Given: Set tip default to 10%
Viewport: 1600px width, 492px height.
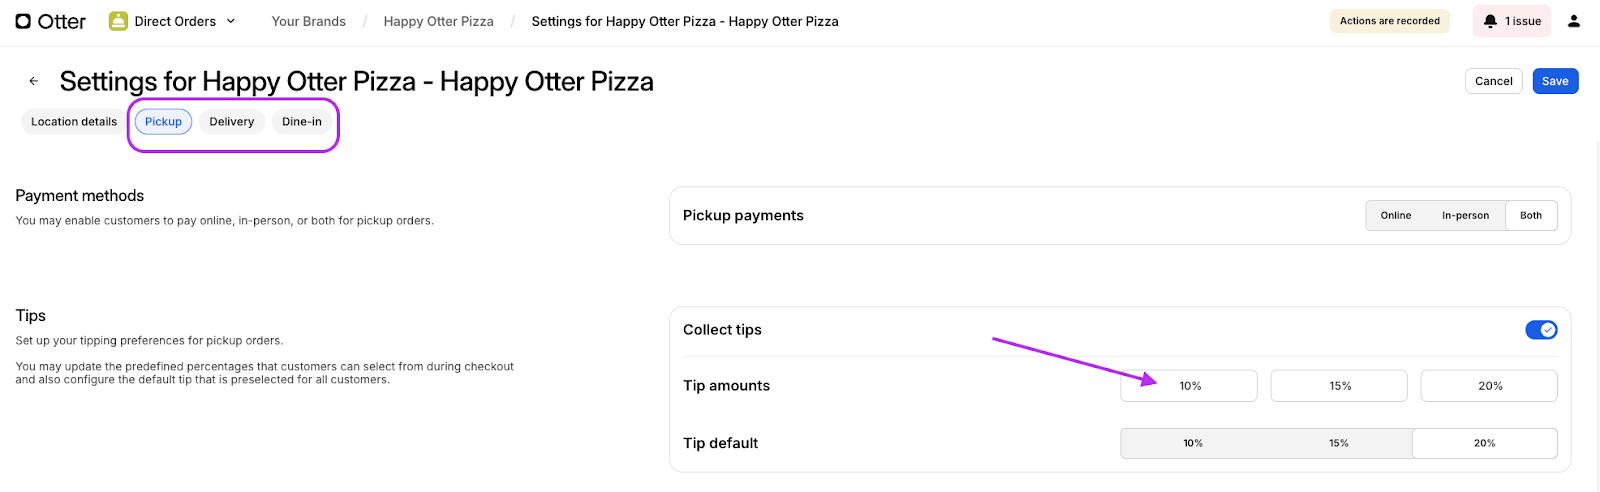Looking at the screenshot, I should click(1193, 443).
